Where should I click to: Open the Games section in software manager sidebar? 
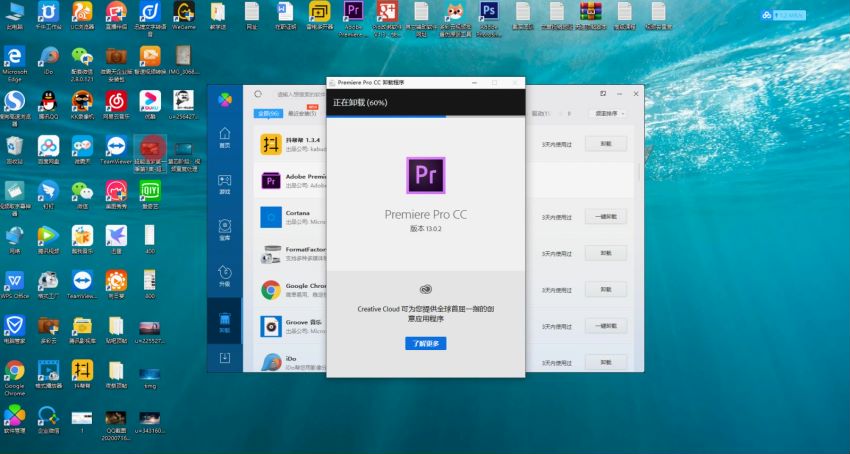coord(224,184)
